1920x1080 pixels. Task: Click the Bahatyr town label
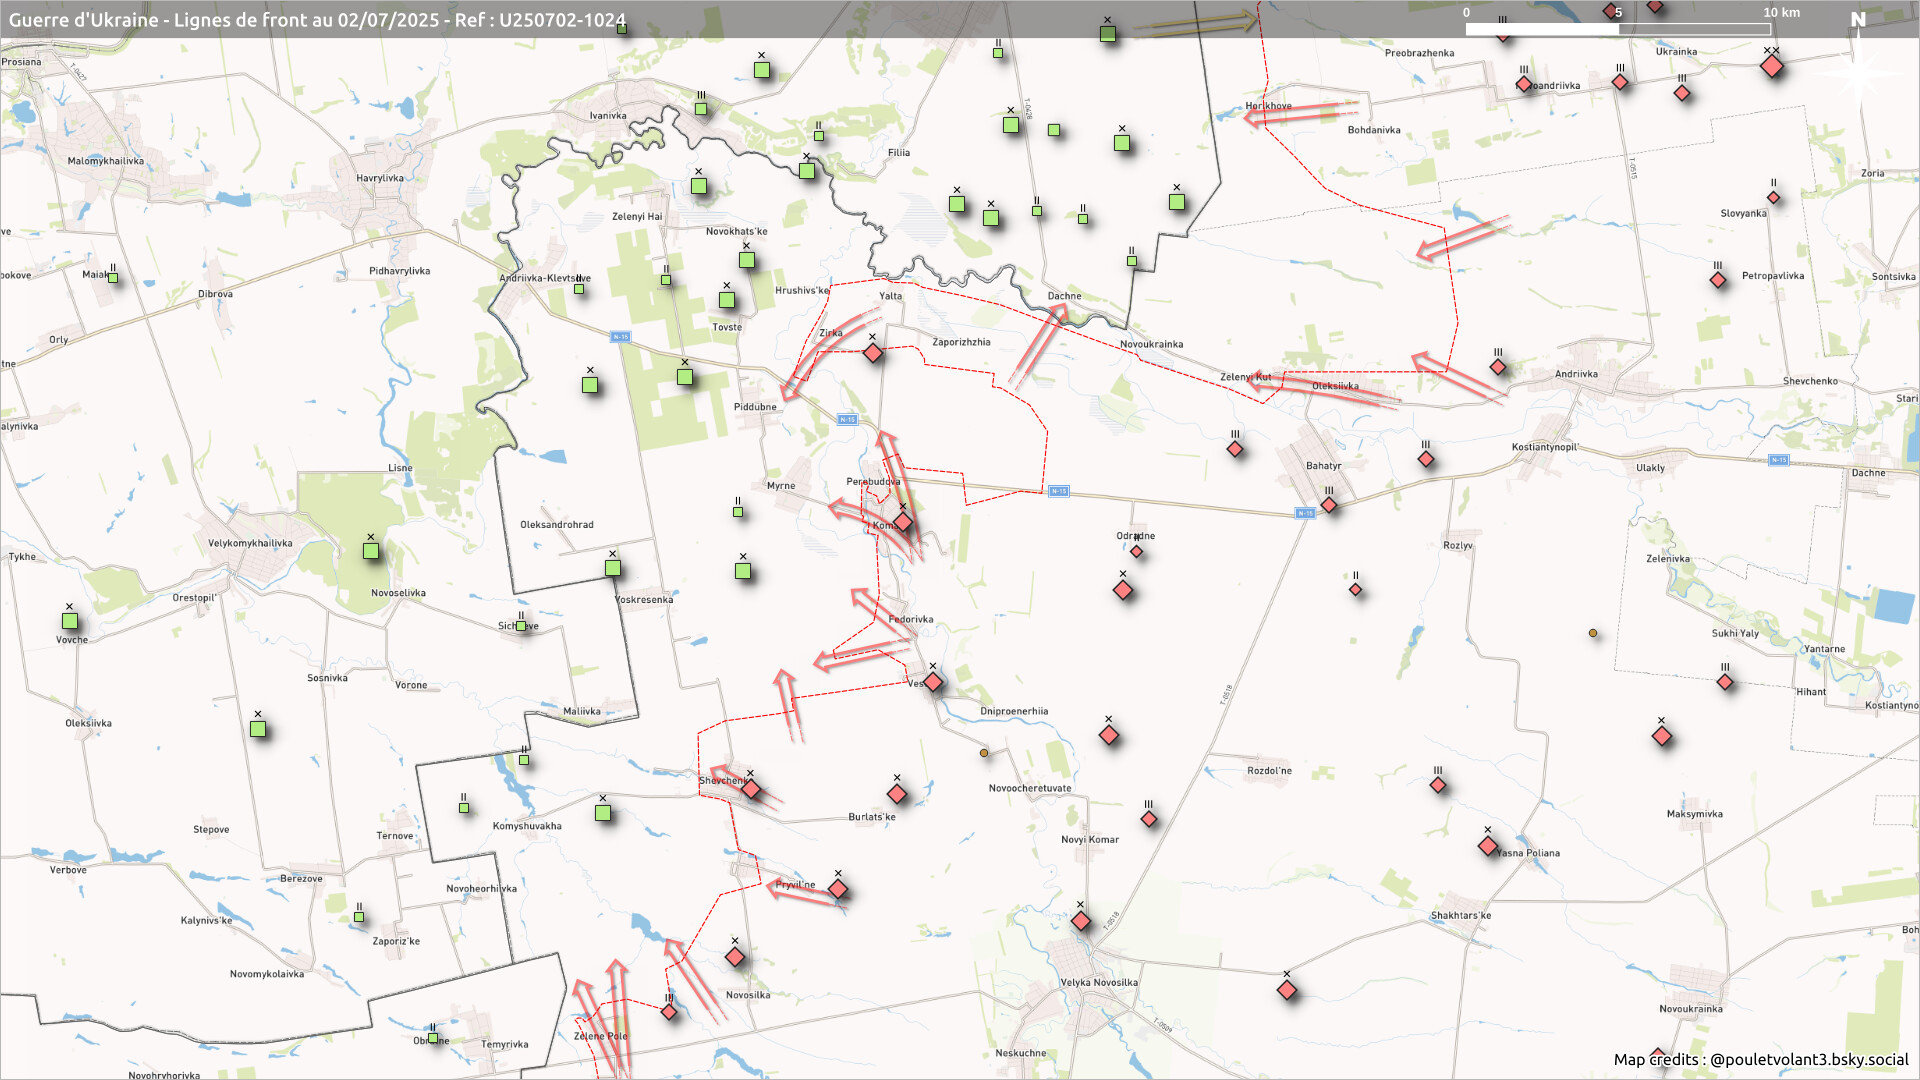(1323, 466)
